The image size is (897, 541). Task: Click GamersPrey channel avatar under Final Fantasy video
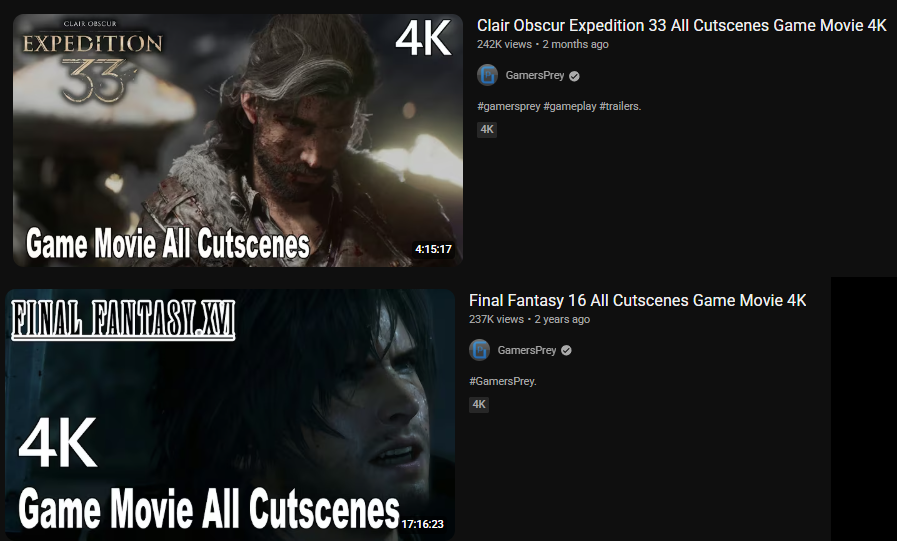[479, 350]
